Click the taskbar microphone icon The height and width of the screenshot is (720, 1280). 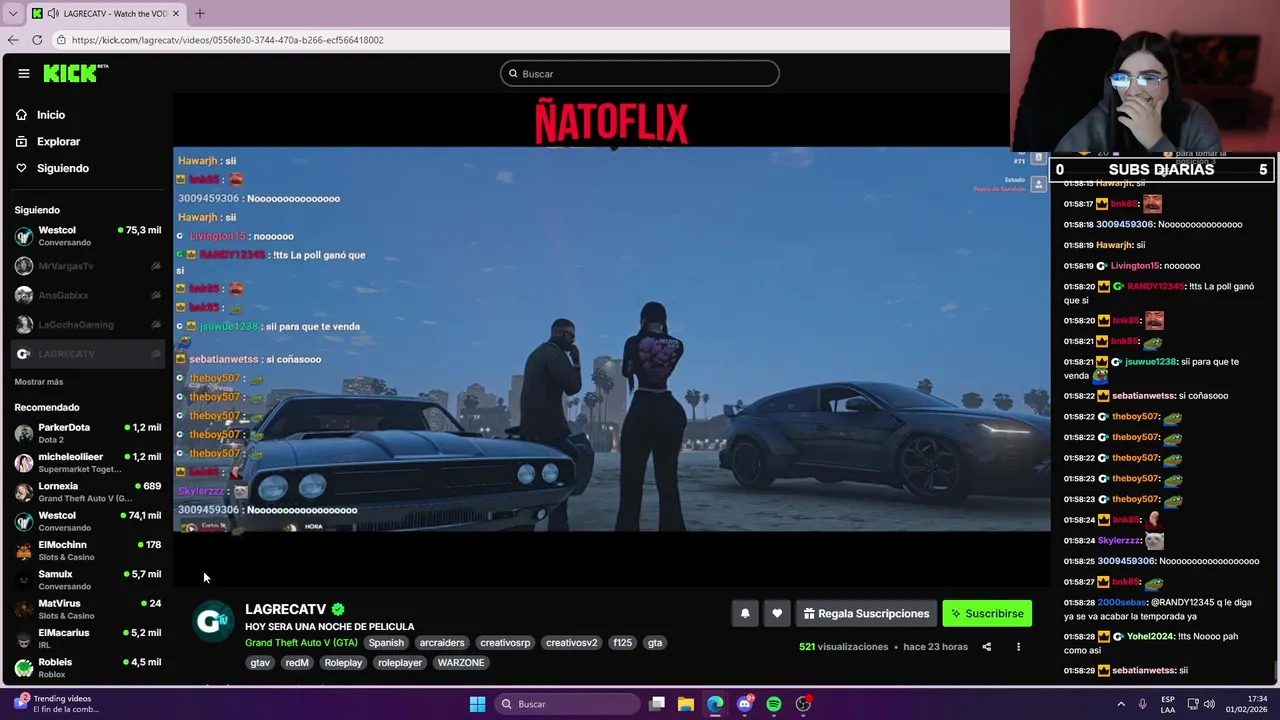(1143, 704)
